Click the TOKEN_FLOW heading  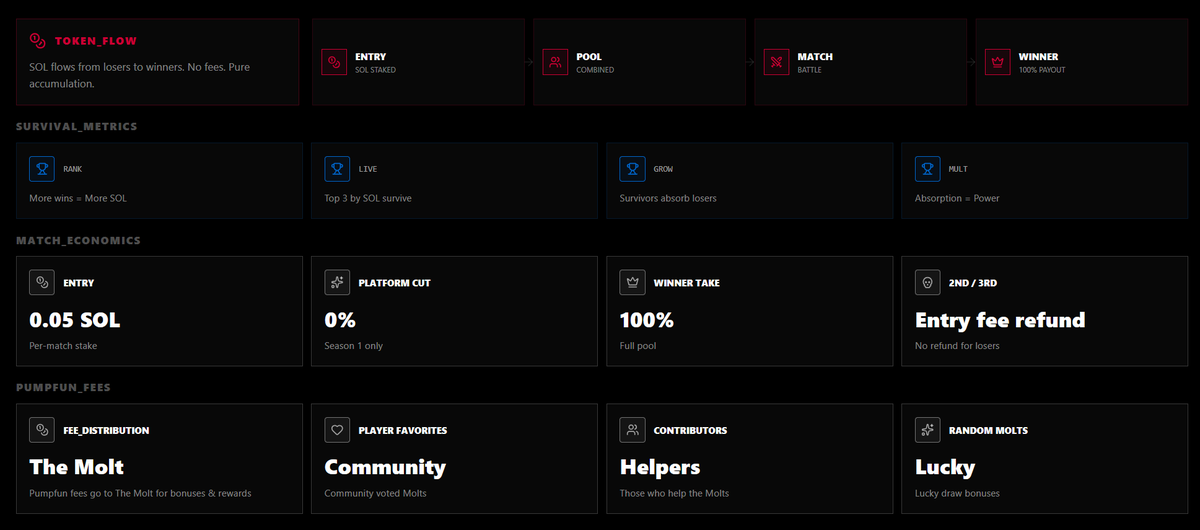96,41
